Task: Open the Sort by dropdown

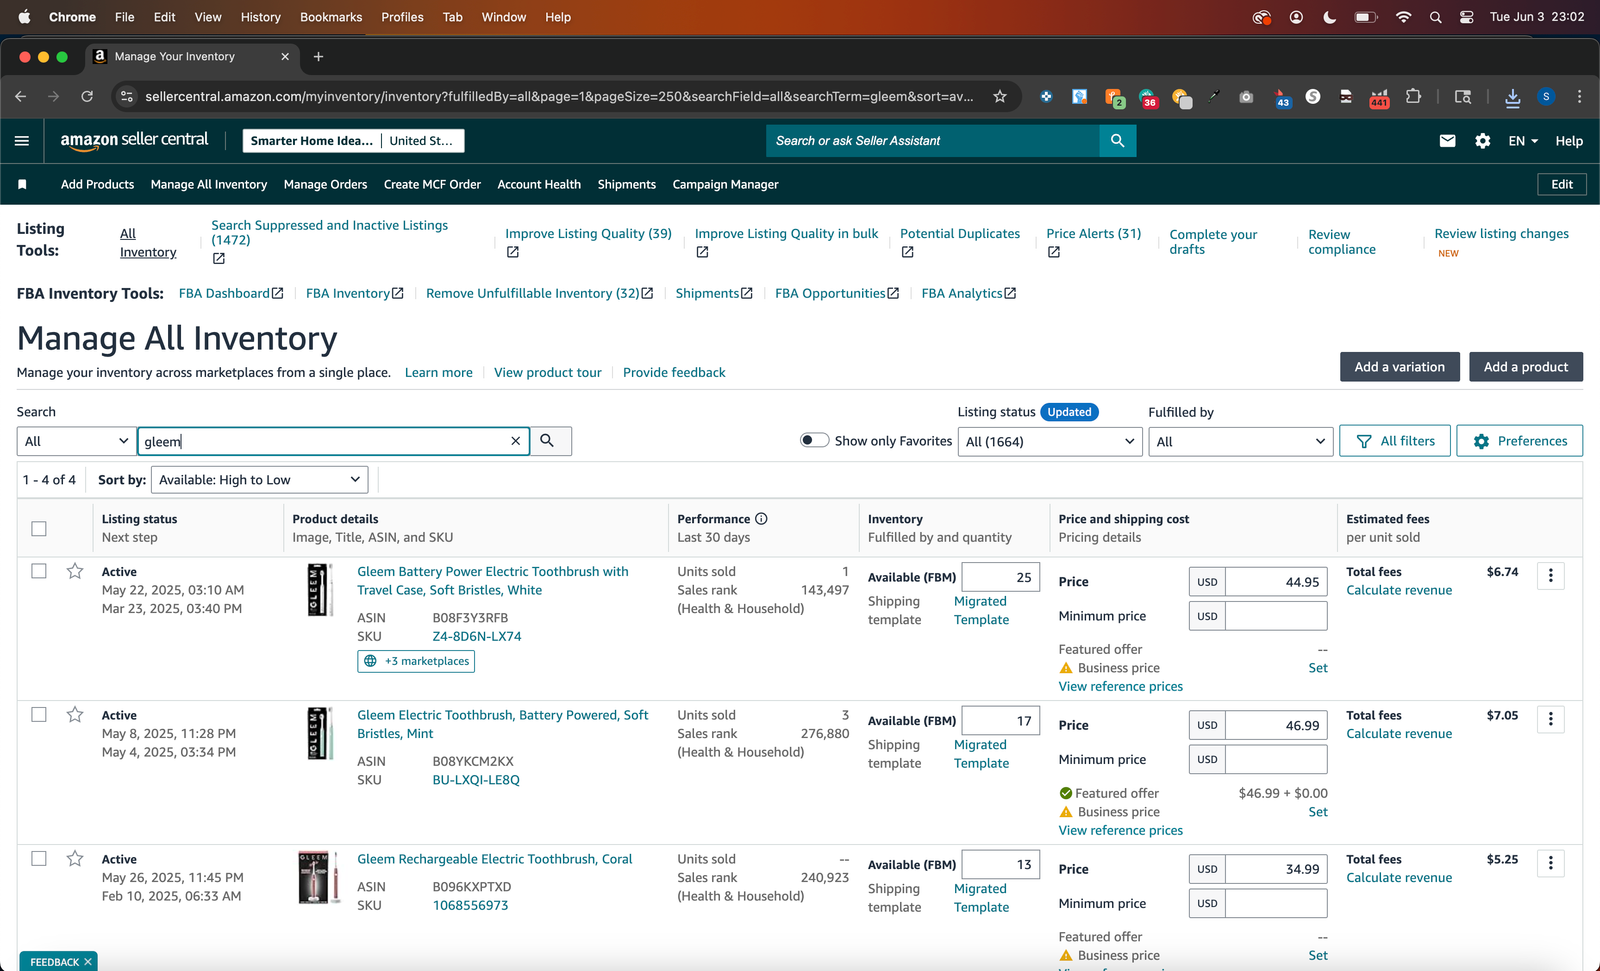Action: coord(259,480)
